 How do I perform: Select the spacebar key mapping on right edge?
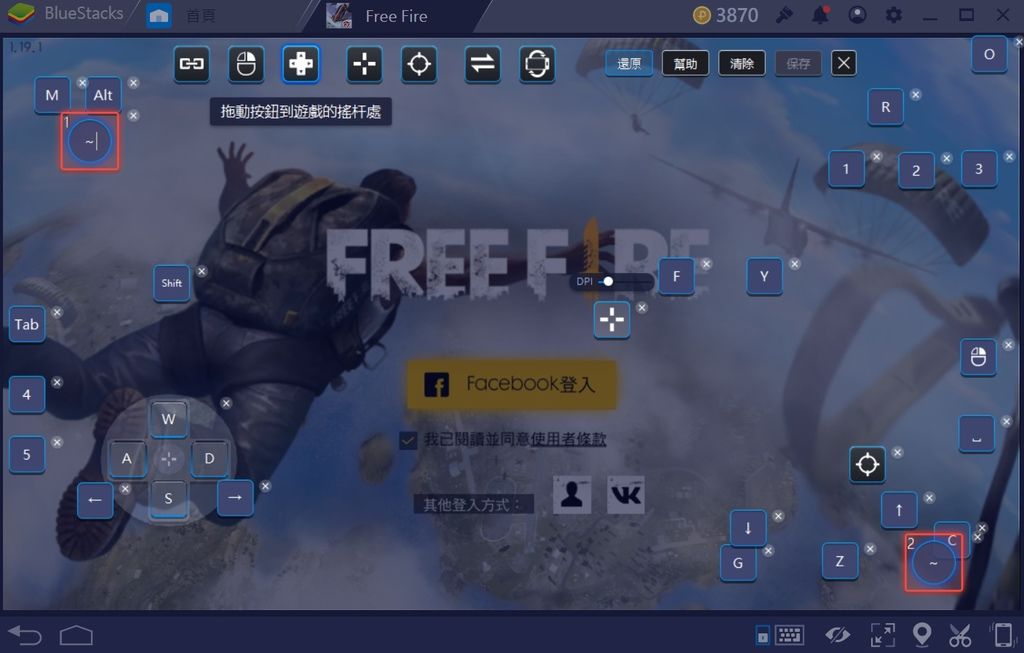[976, 434]
